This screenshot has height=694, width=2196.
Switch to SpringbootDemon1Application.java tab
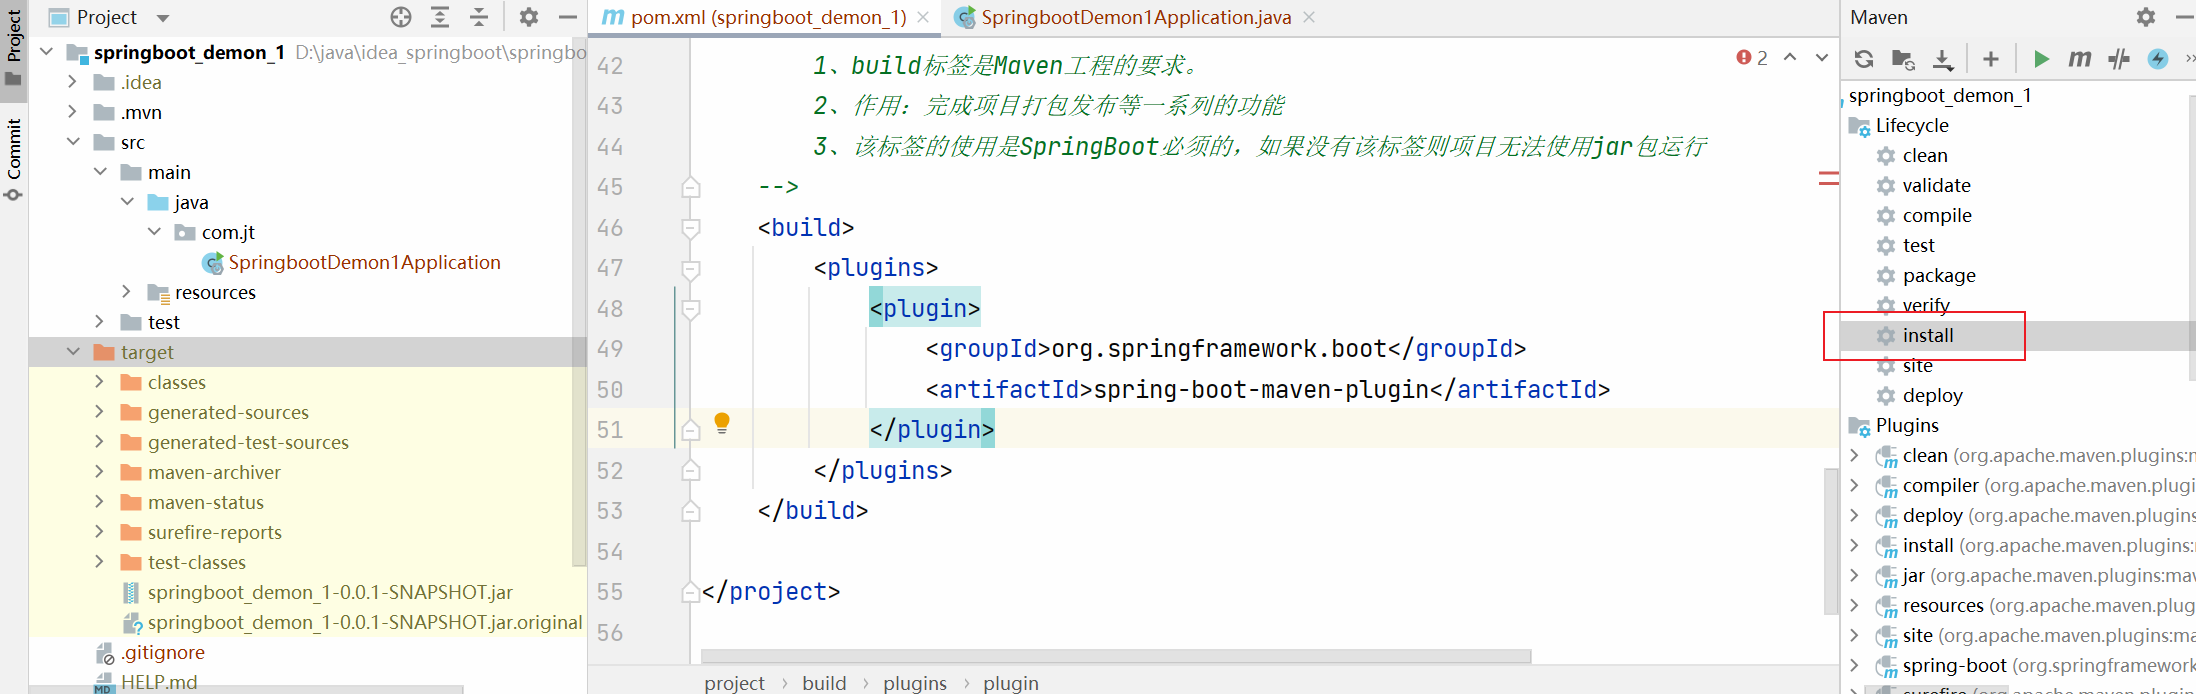(1135, 17)
